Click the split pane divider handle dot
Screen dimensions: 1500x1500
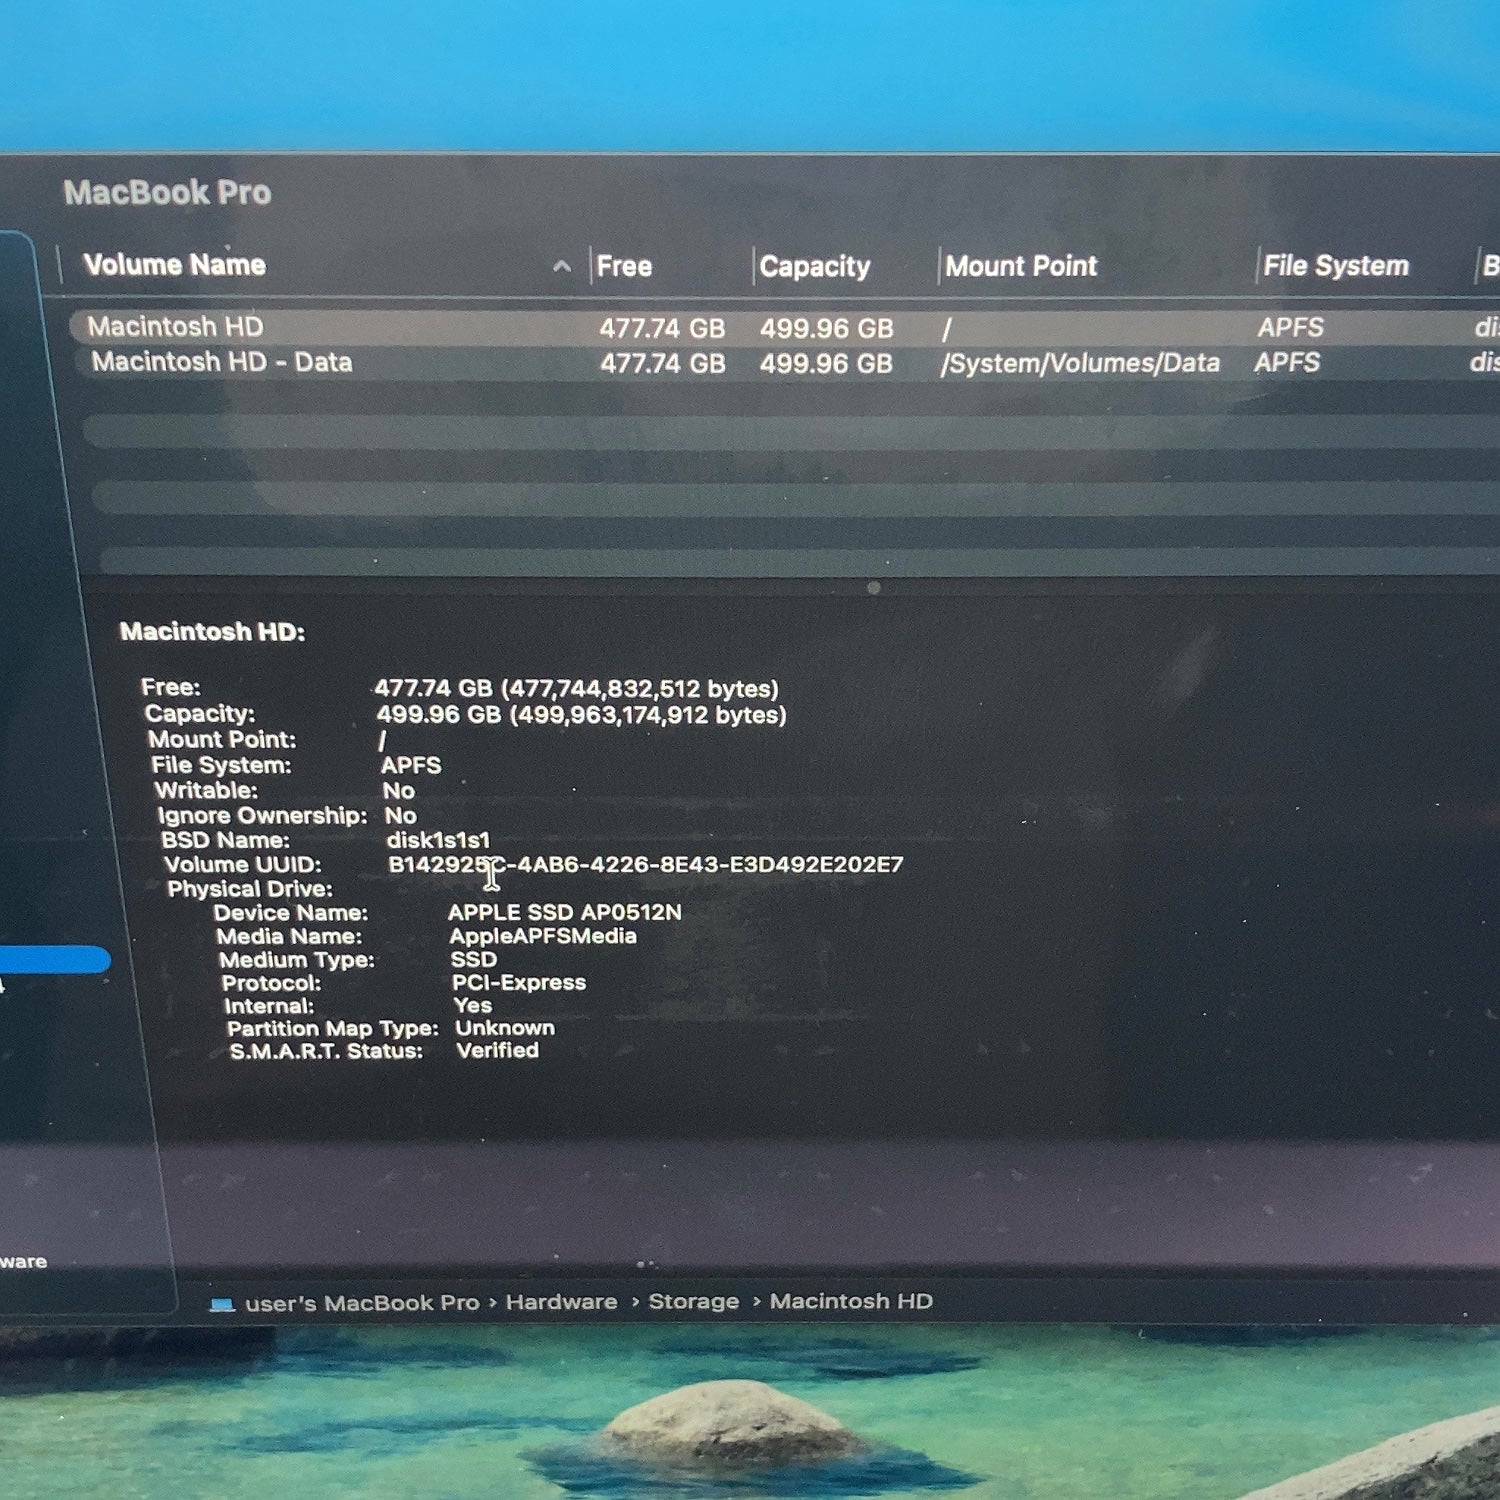[874, 588]
